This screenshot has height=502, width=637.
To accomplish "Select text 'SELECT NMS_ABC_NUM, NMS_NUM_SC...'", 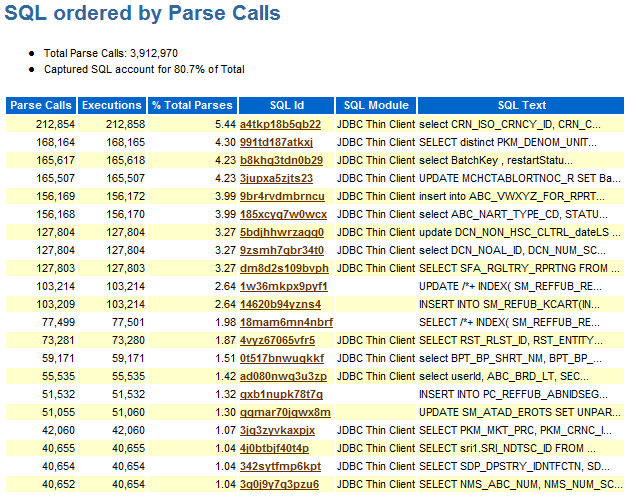I will point(521,484).
